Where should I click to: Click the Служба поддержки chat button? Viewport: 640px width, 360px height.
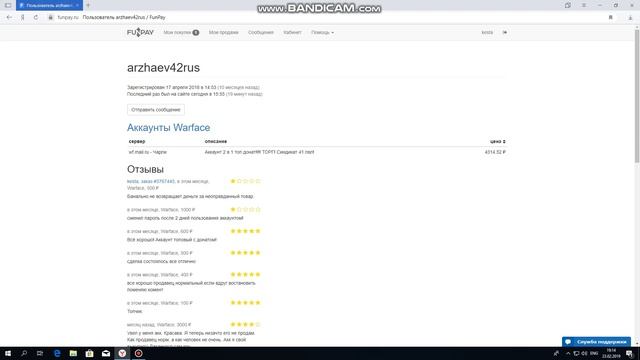pyautogui.click(x=596, y=342)
